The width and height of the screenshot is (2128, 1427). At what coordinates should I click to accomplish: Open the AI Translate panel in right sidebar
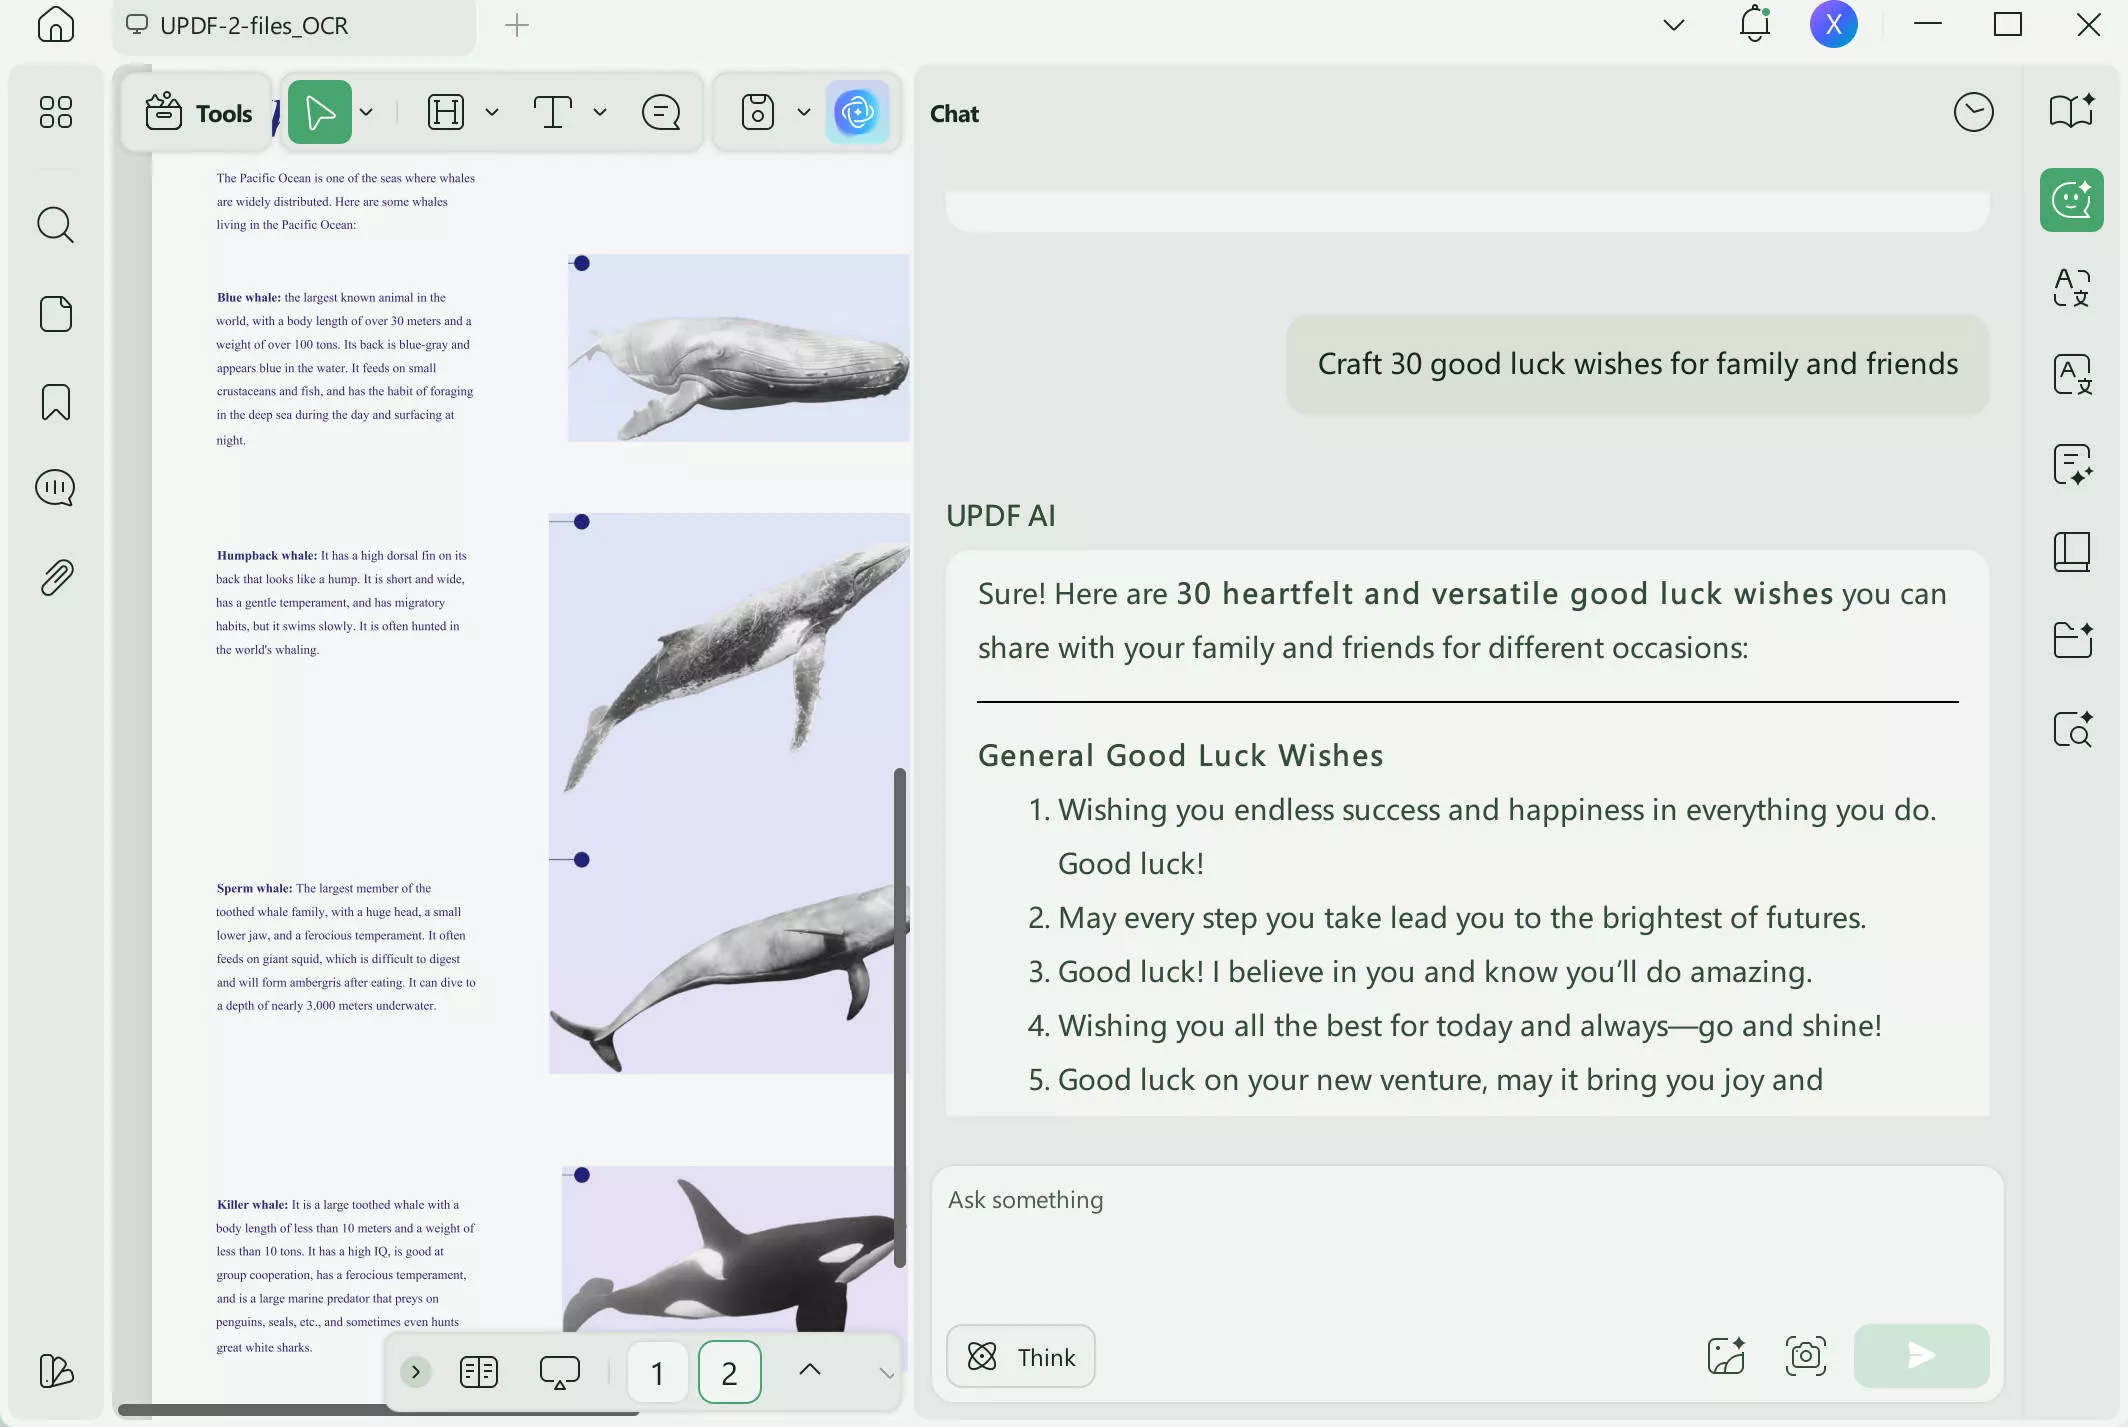pos(2070,288)
